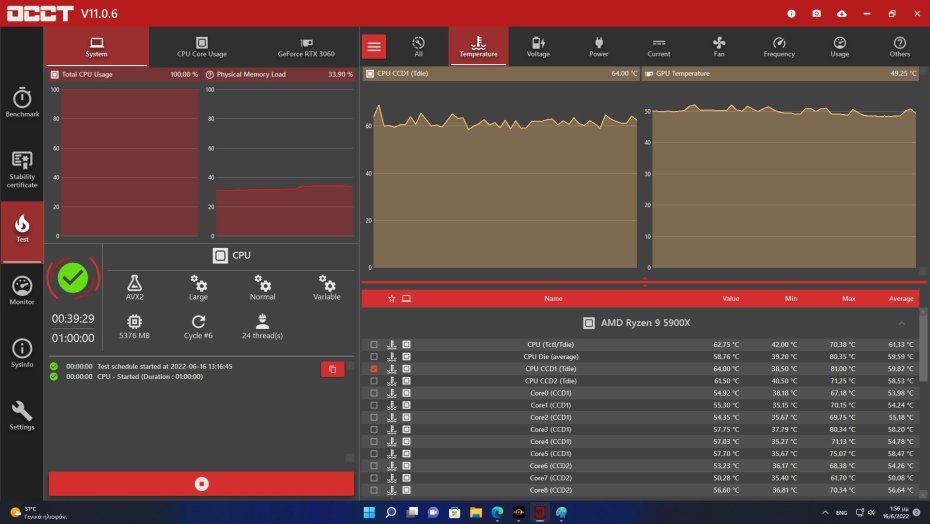Click the Large data set option
Viewport: 930px width, 524px height.
click(198, 287)
